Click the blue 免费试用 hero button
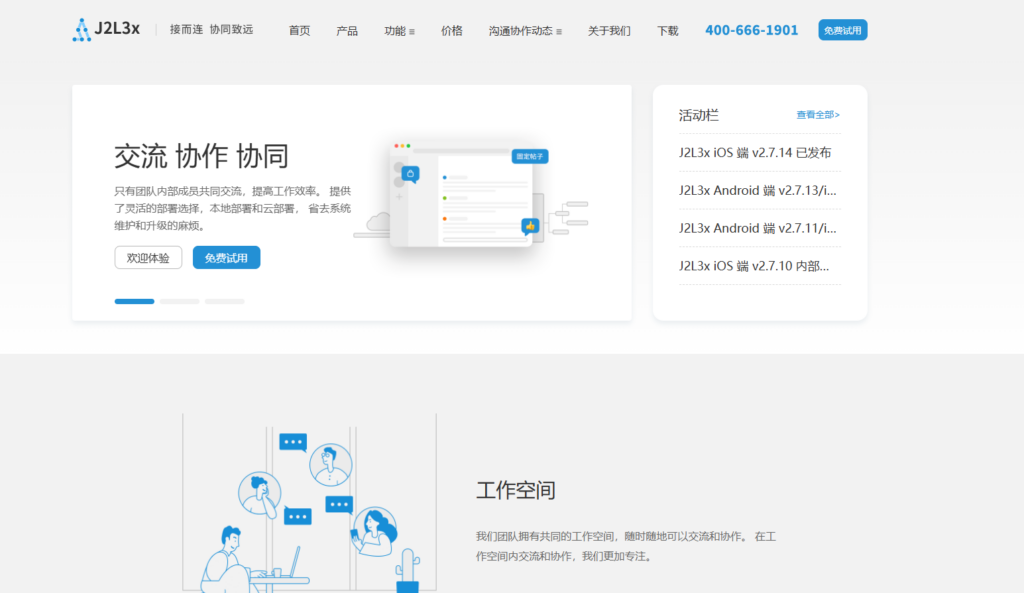This screenshot has width=1024, height=593. [226, 257]
